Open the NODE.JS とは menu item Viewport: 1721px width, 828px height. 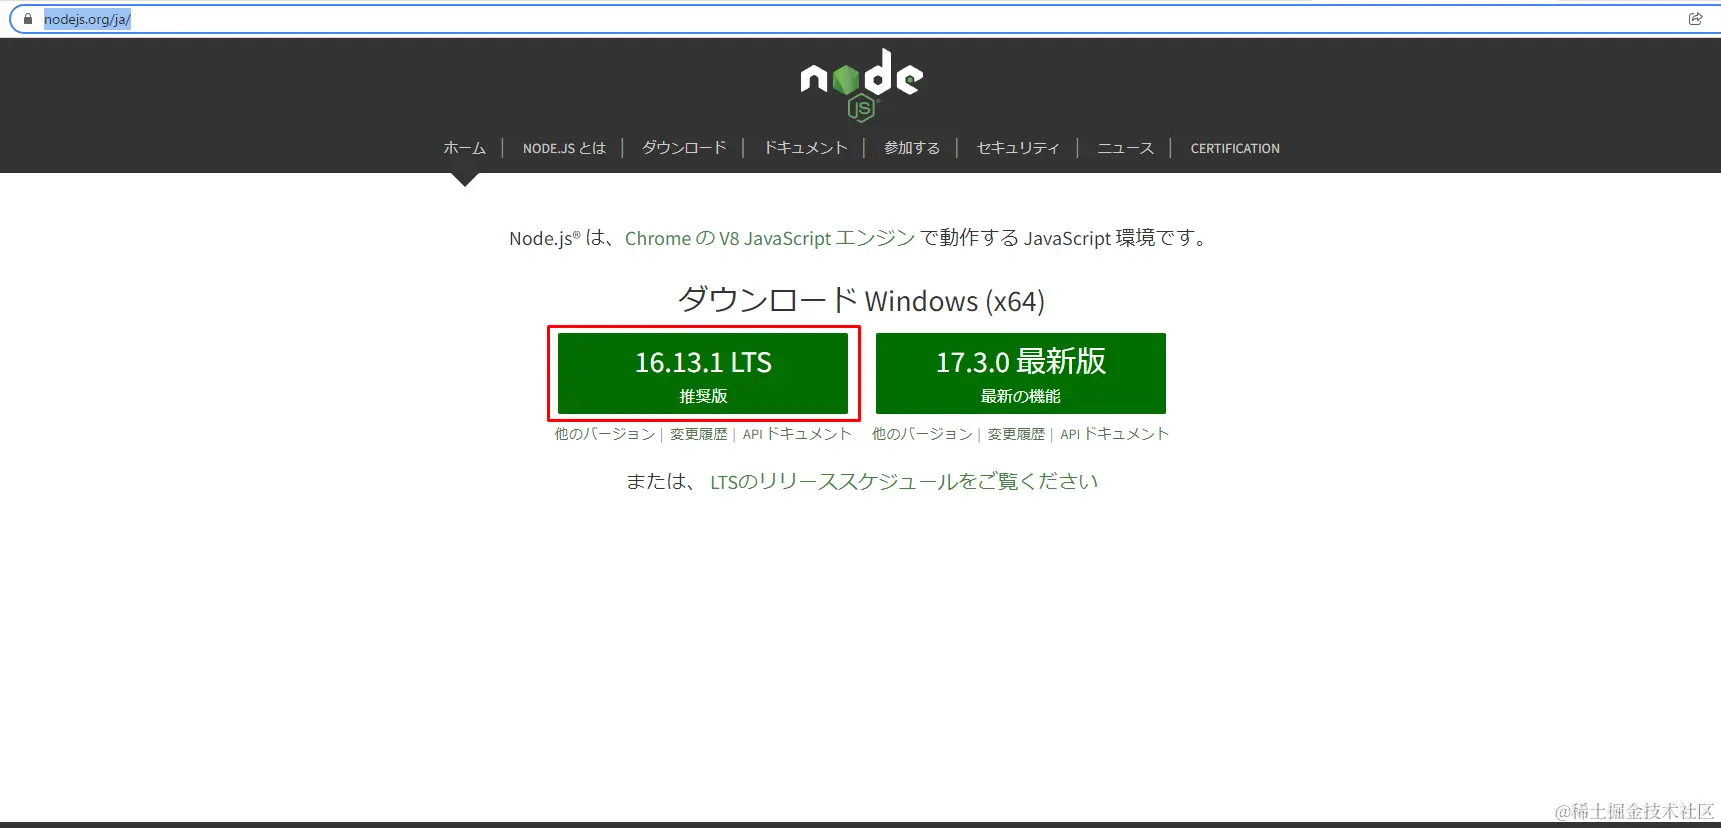point(564,148)
